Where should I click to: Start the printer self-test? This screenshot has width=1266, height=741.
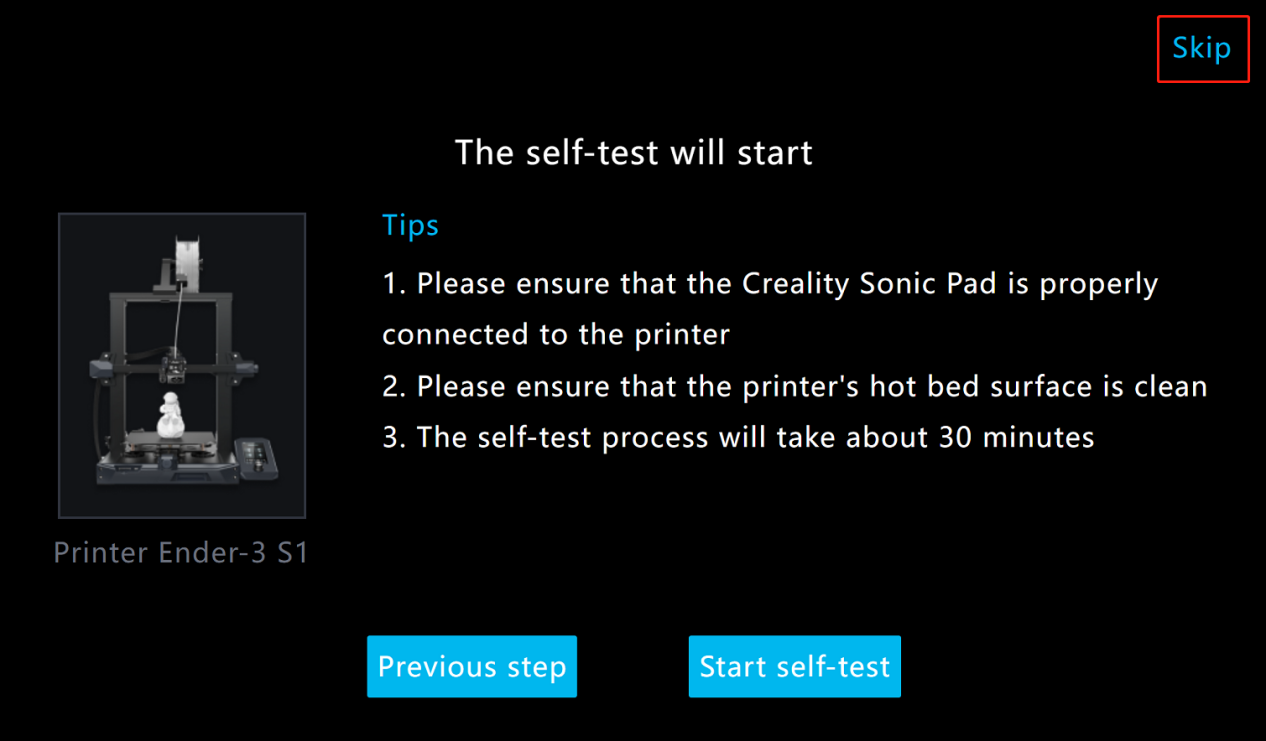[x=794, y=666]
